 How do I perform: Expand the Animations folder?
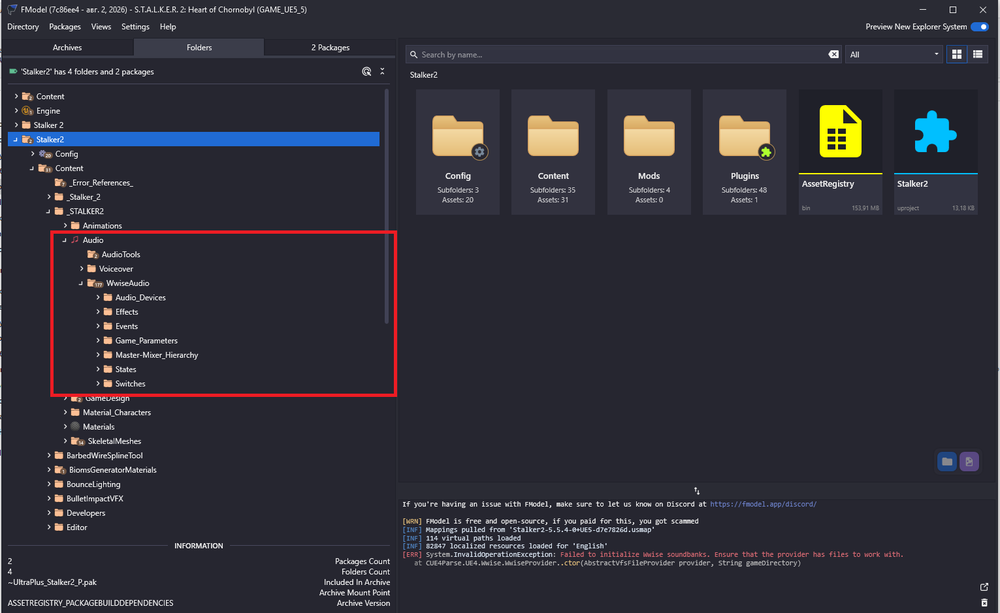coord(65,225)
